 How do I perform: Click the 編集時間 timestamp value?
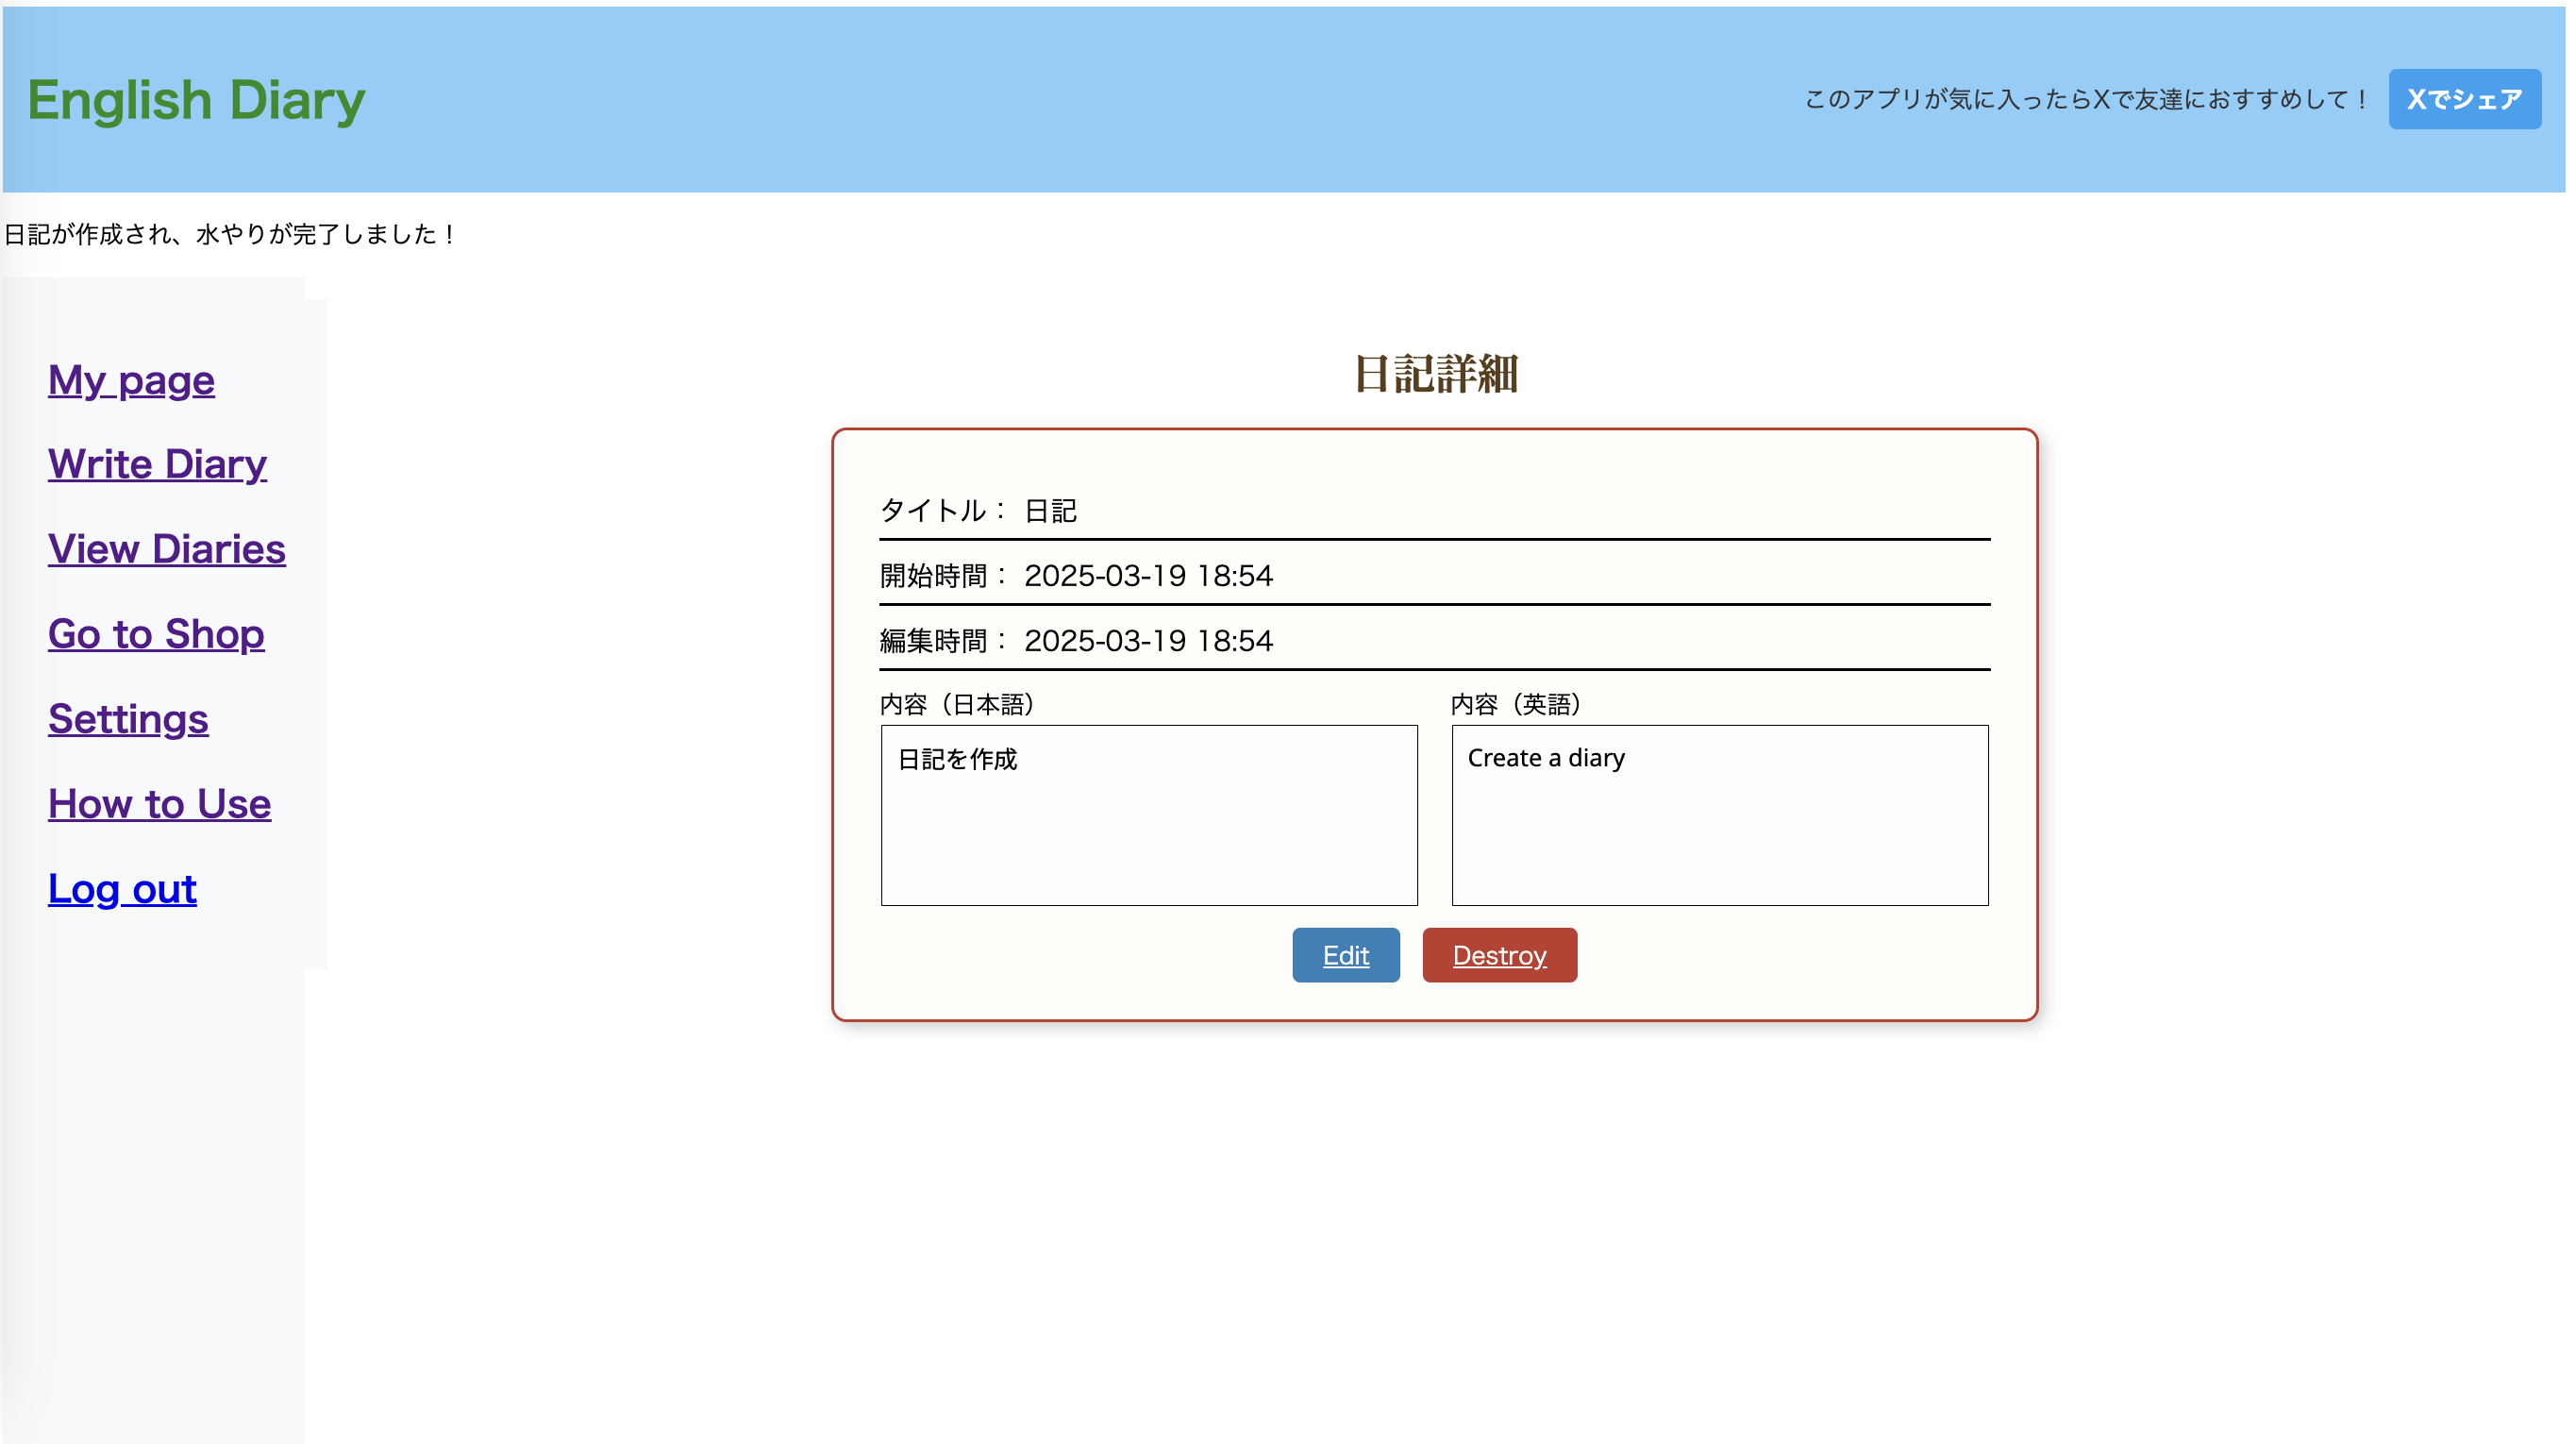(1148, 641)
